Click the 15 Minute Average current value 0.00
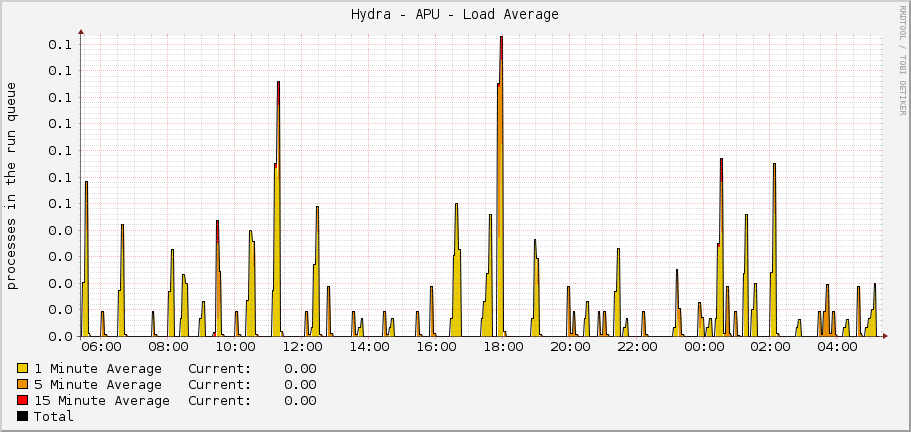This screenshot has width=911, height=432. click(300, 401)
